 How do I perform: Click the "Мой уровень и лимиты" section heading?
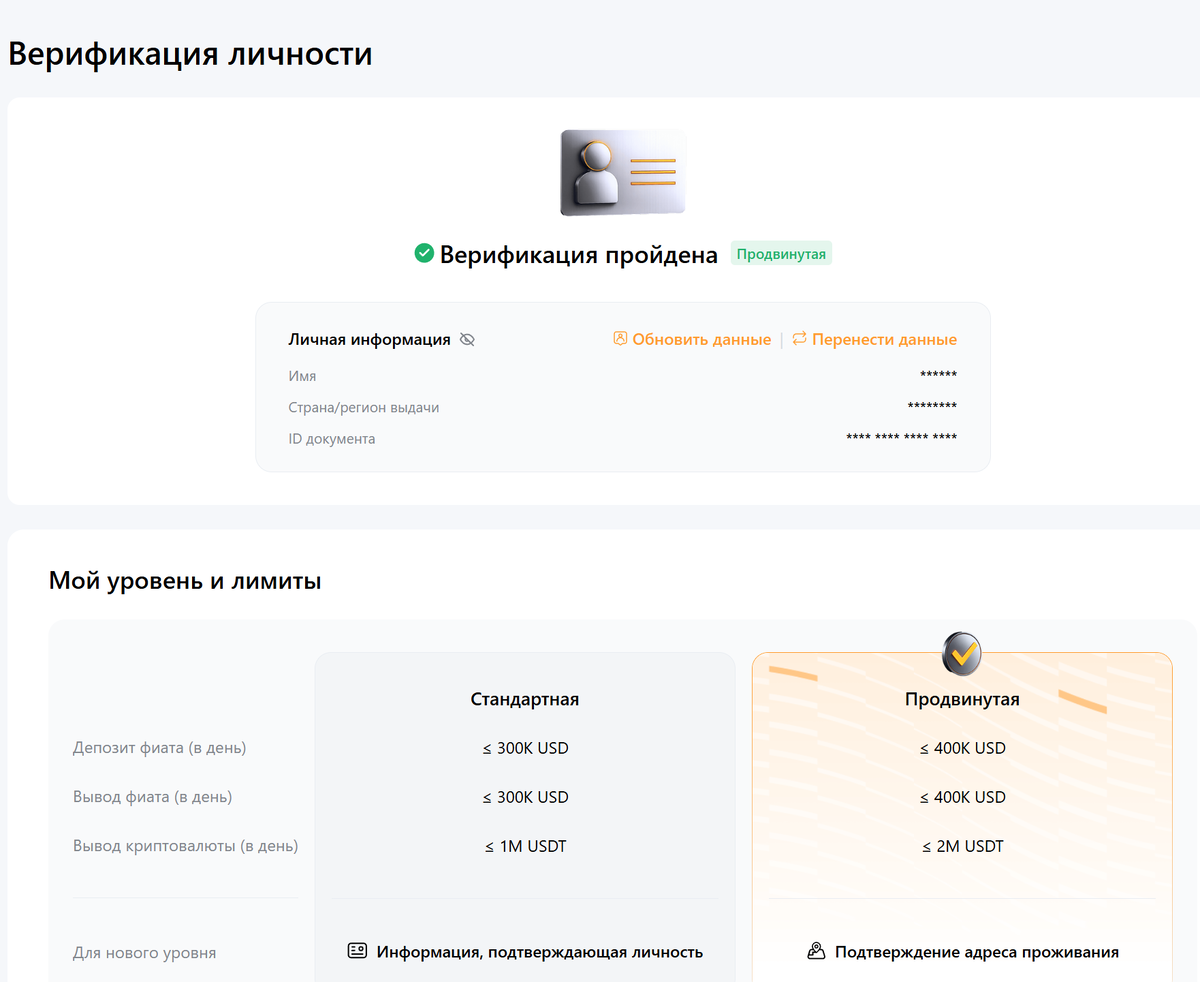pos(184,581)
